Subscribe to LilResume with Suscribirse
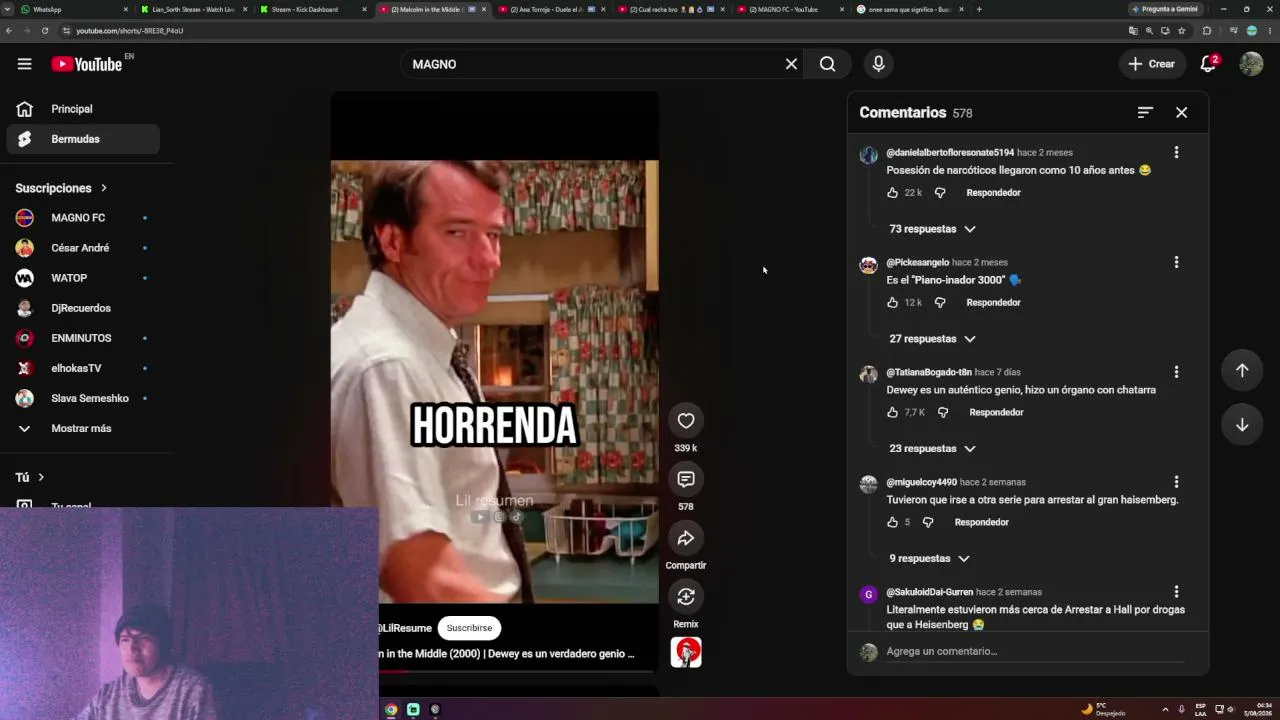 coord(469,628)
